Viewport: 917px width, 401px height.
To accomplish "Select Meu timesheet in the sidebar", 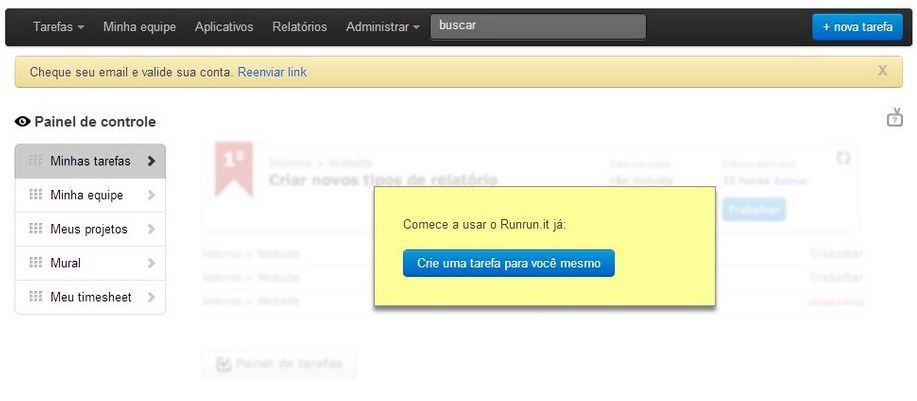I will click(90, 297).
